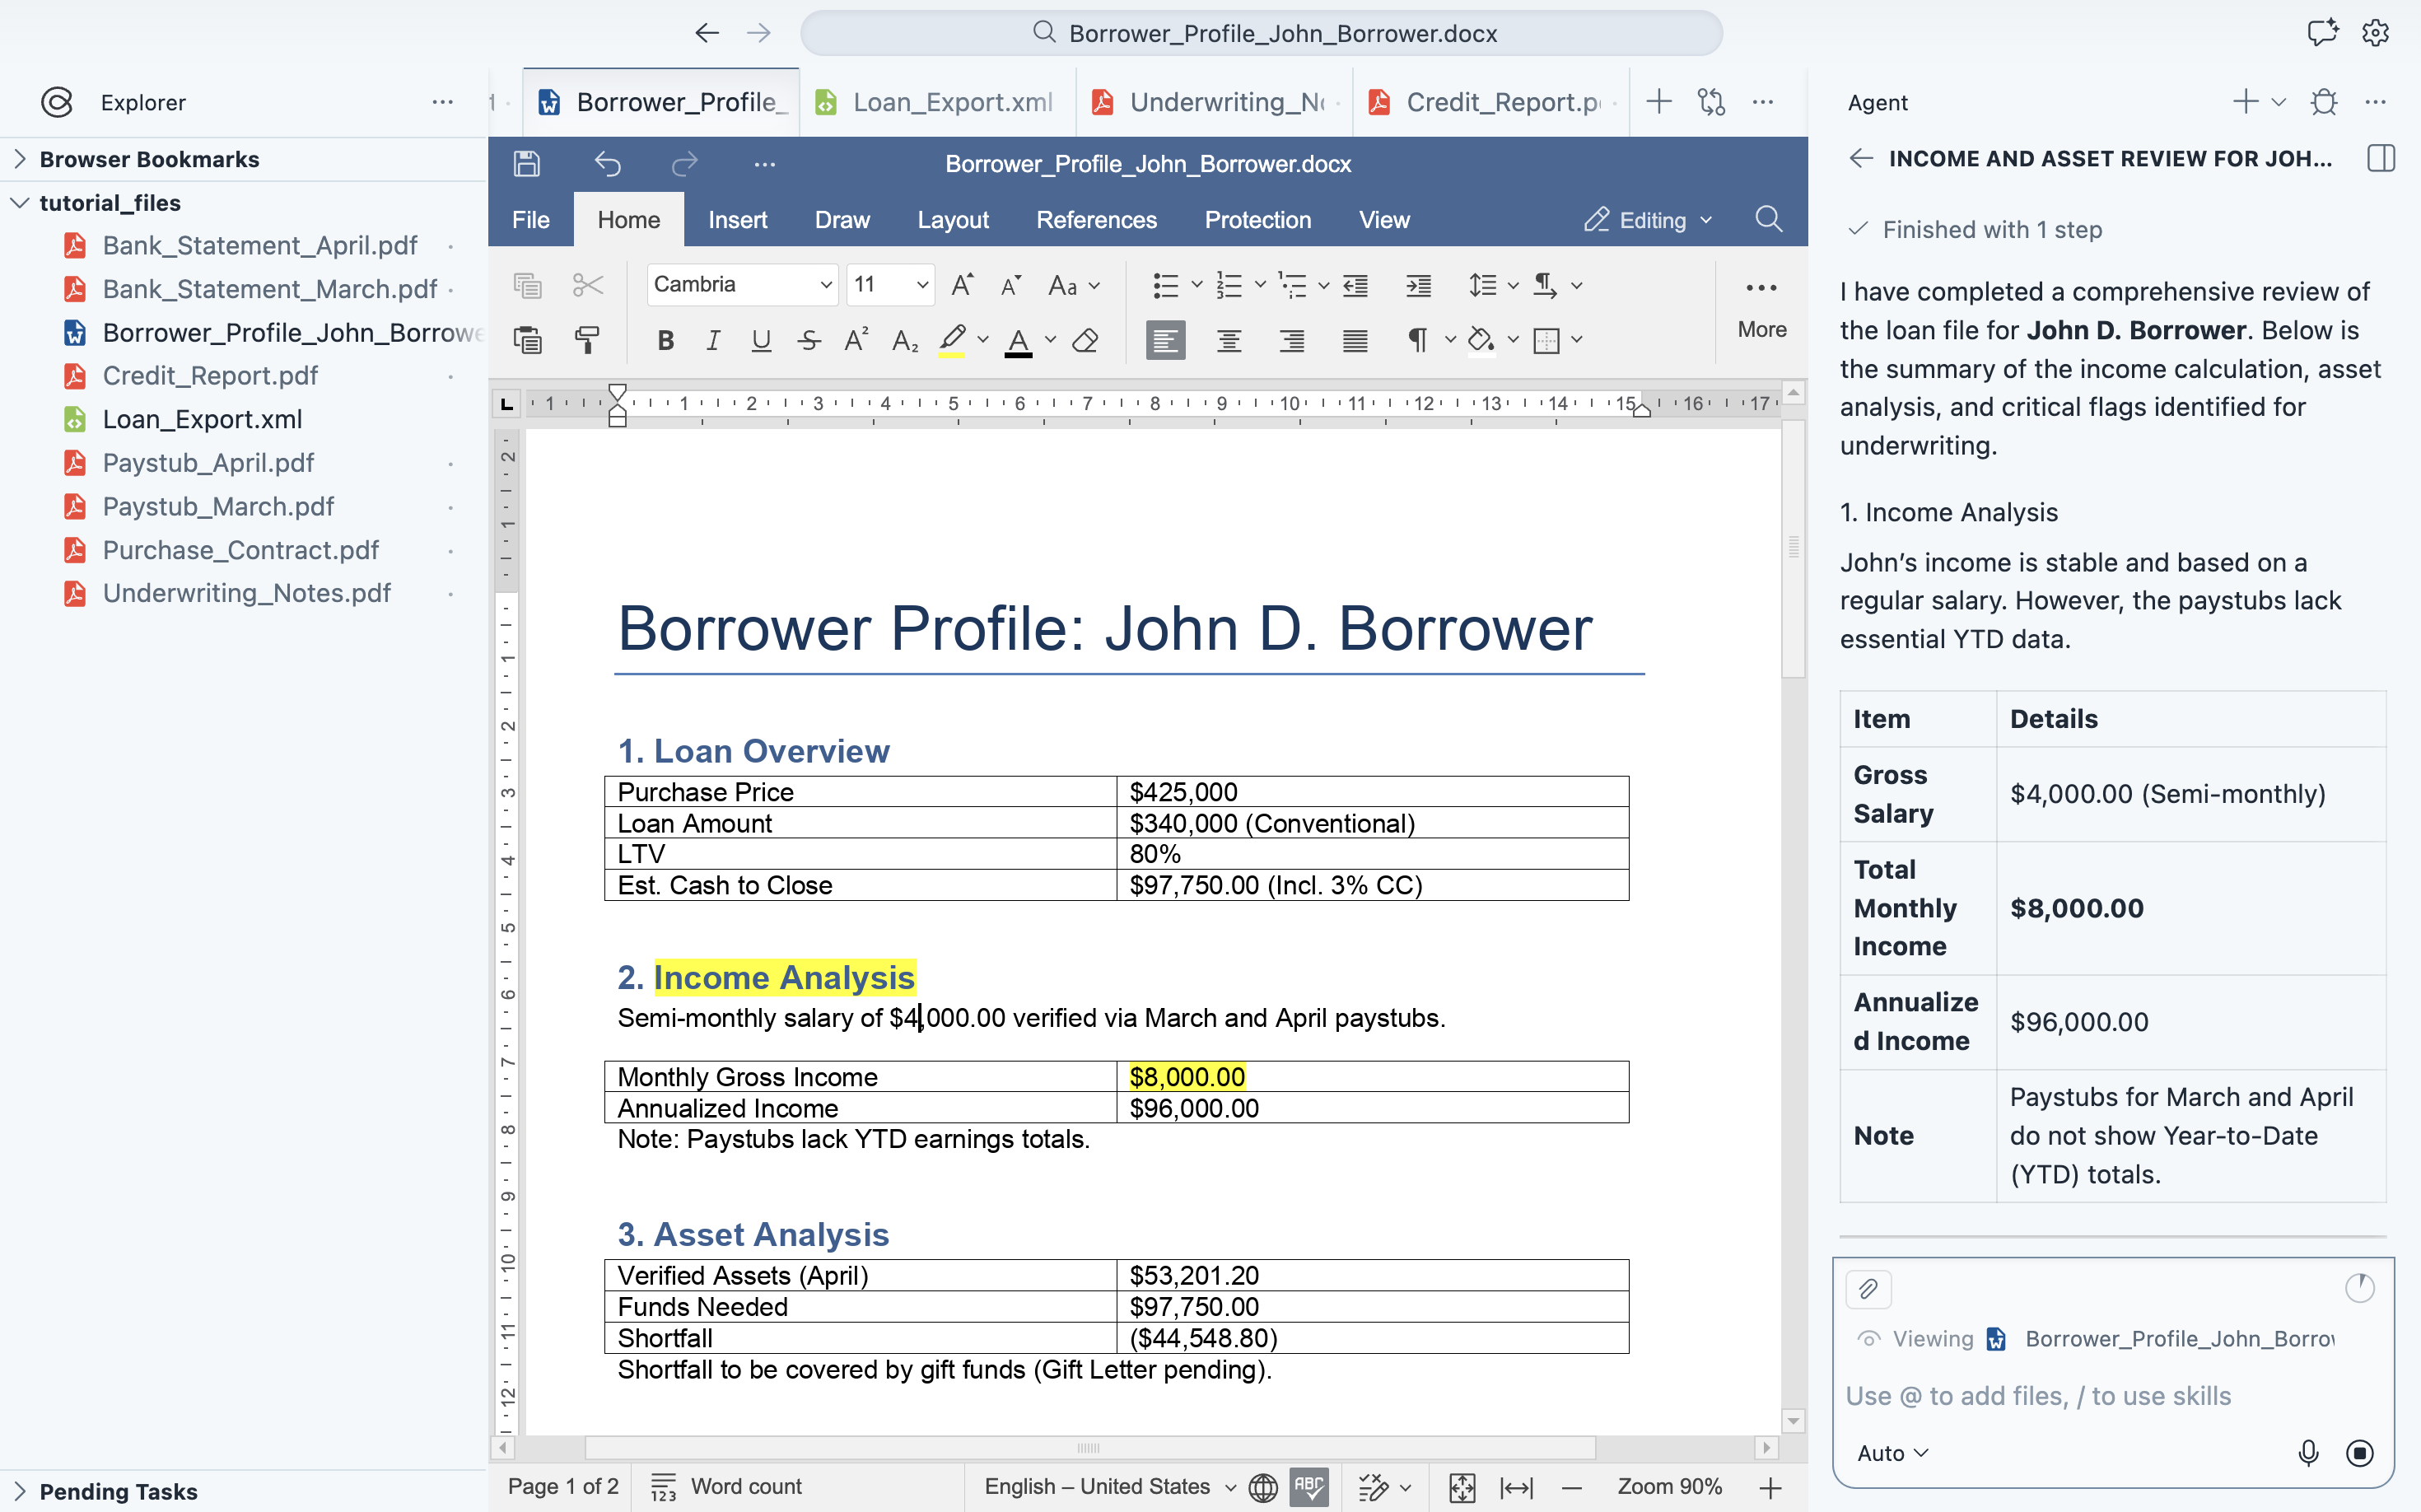Click the microphone icon in the Agent input

(2308, 1453)
